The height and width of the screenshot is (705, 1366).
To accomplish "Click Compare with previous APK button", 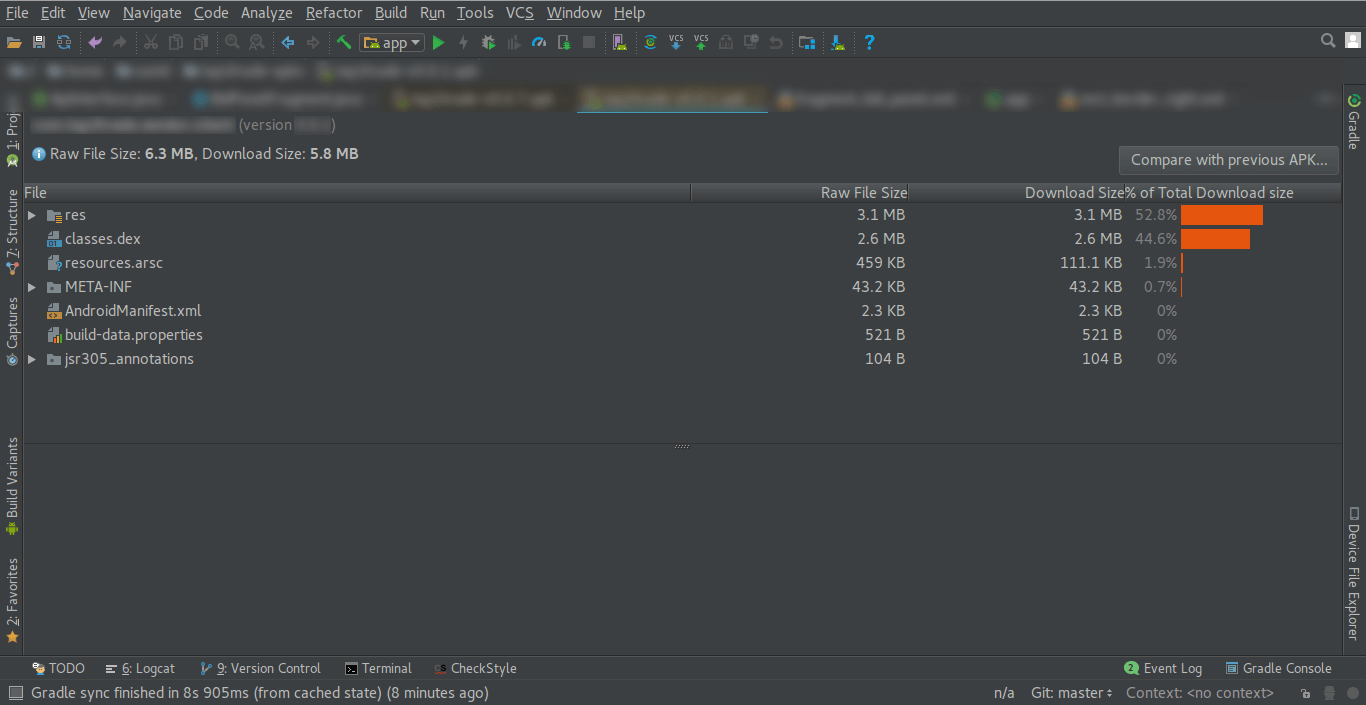I will pyautogui.click(x=1228, y=160).
